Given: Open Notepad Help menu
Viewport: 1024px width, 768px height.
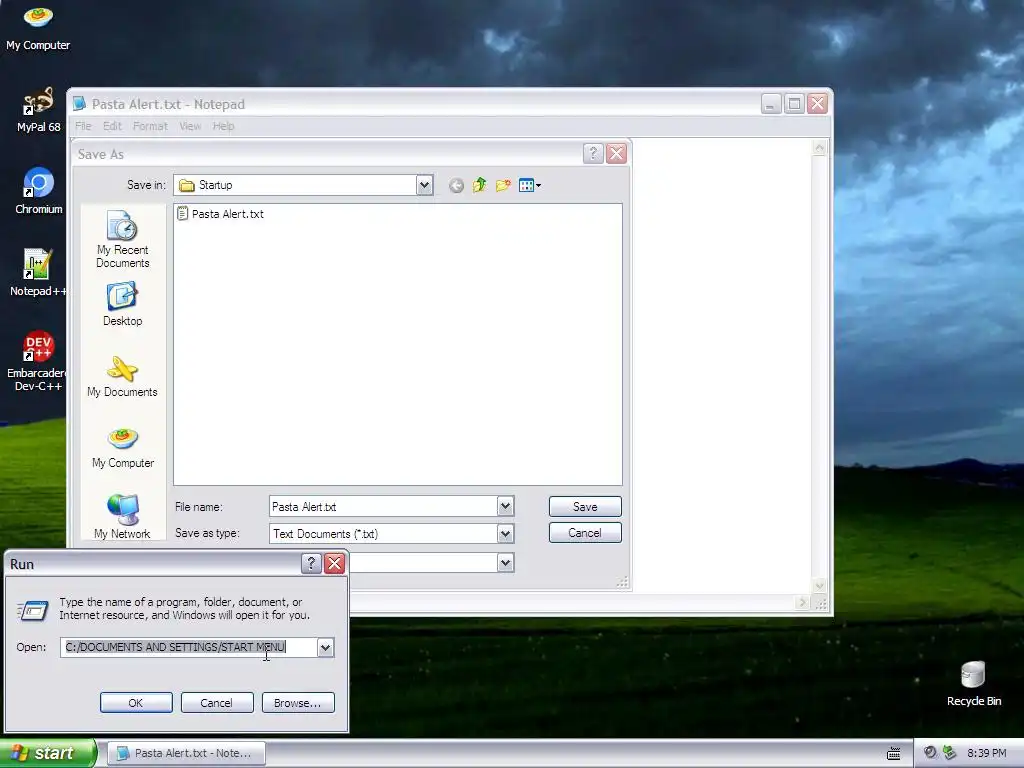Looking at the screenshot, I should (x=223, y=126).
